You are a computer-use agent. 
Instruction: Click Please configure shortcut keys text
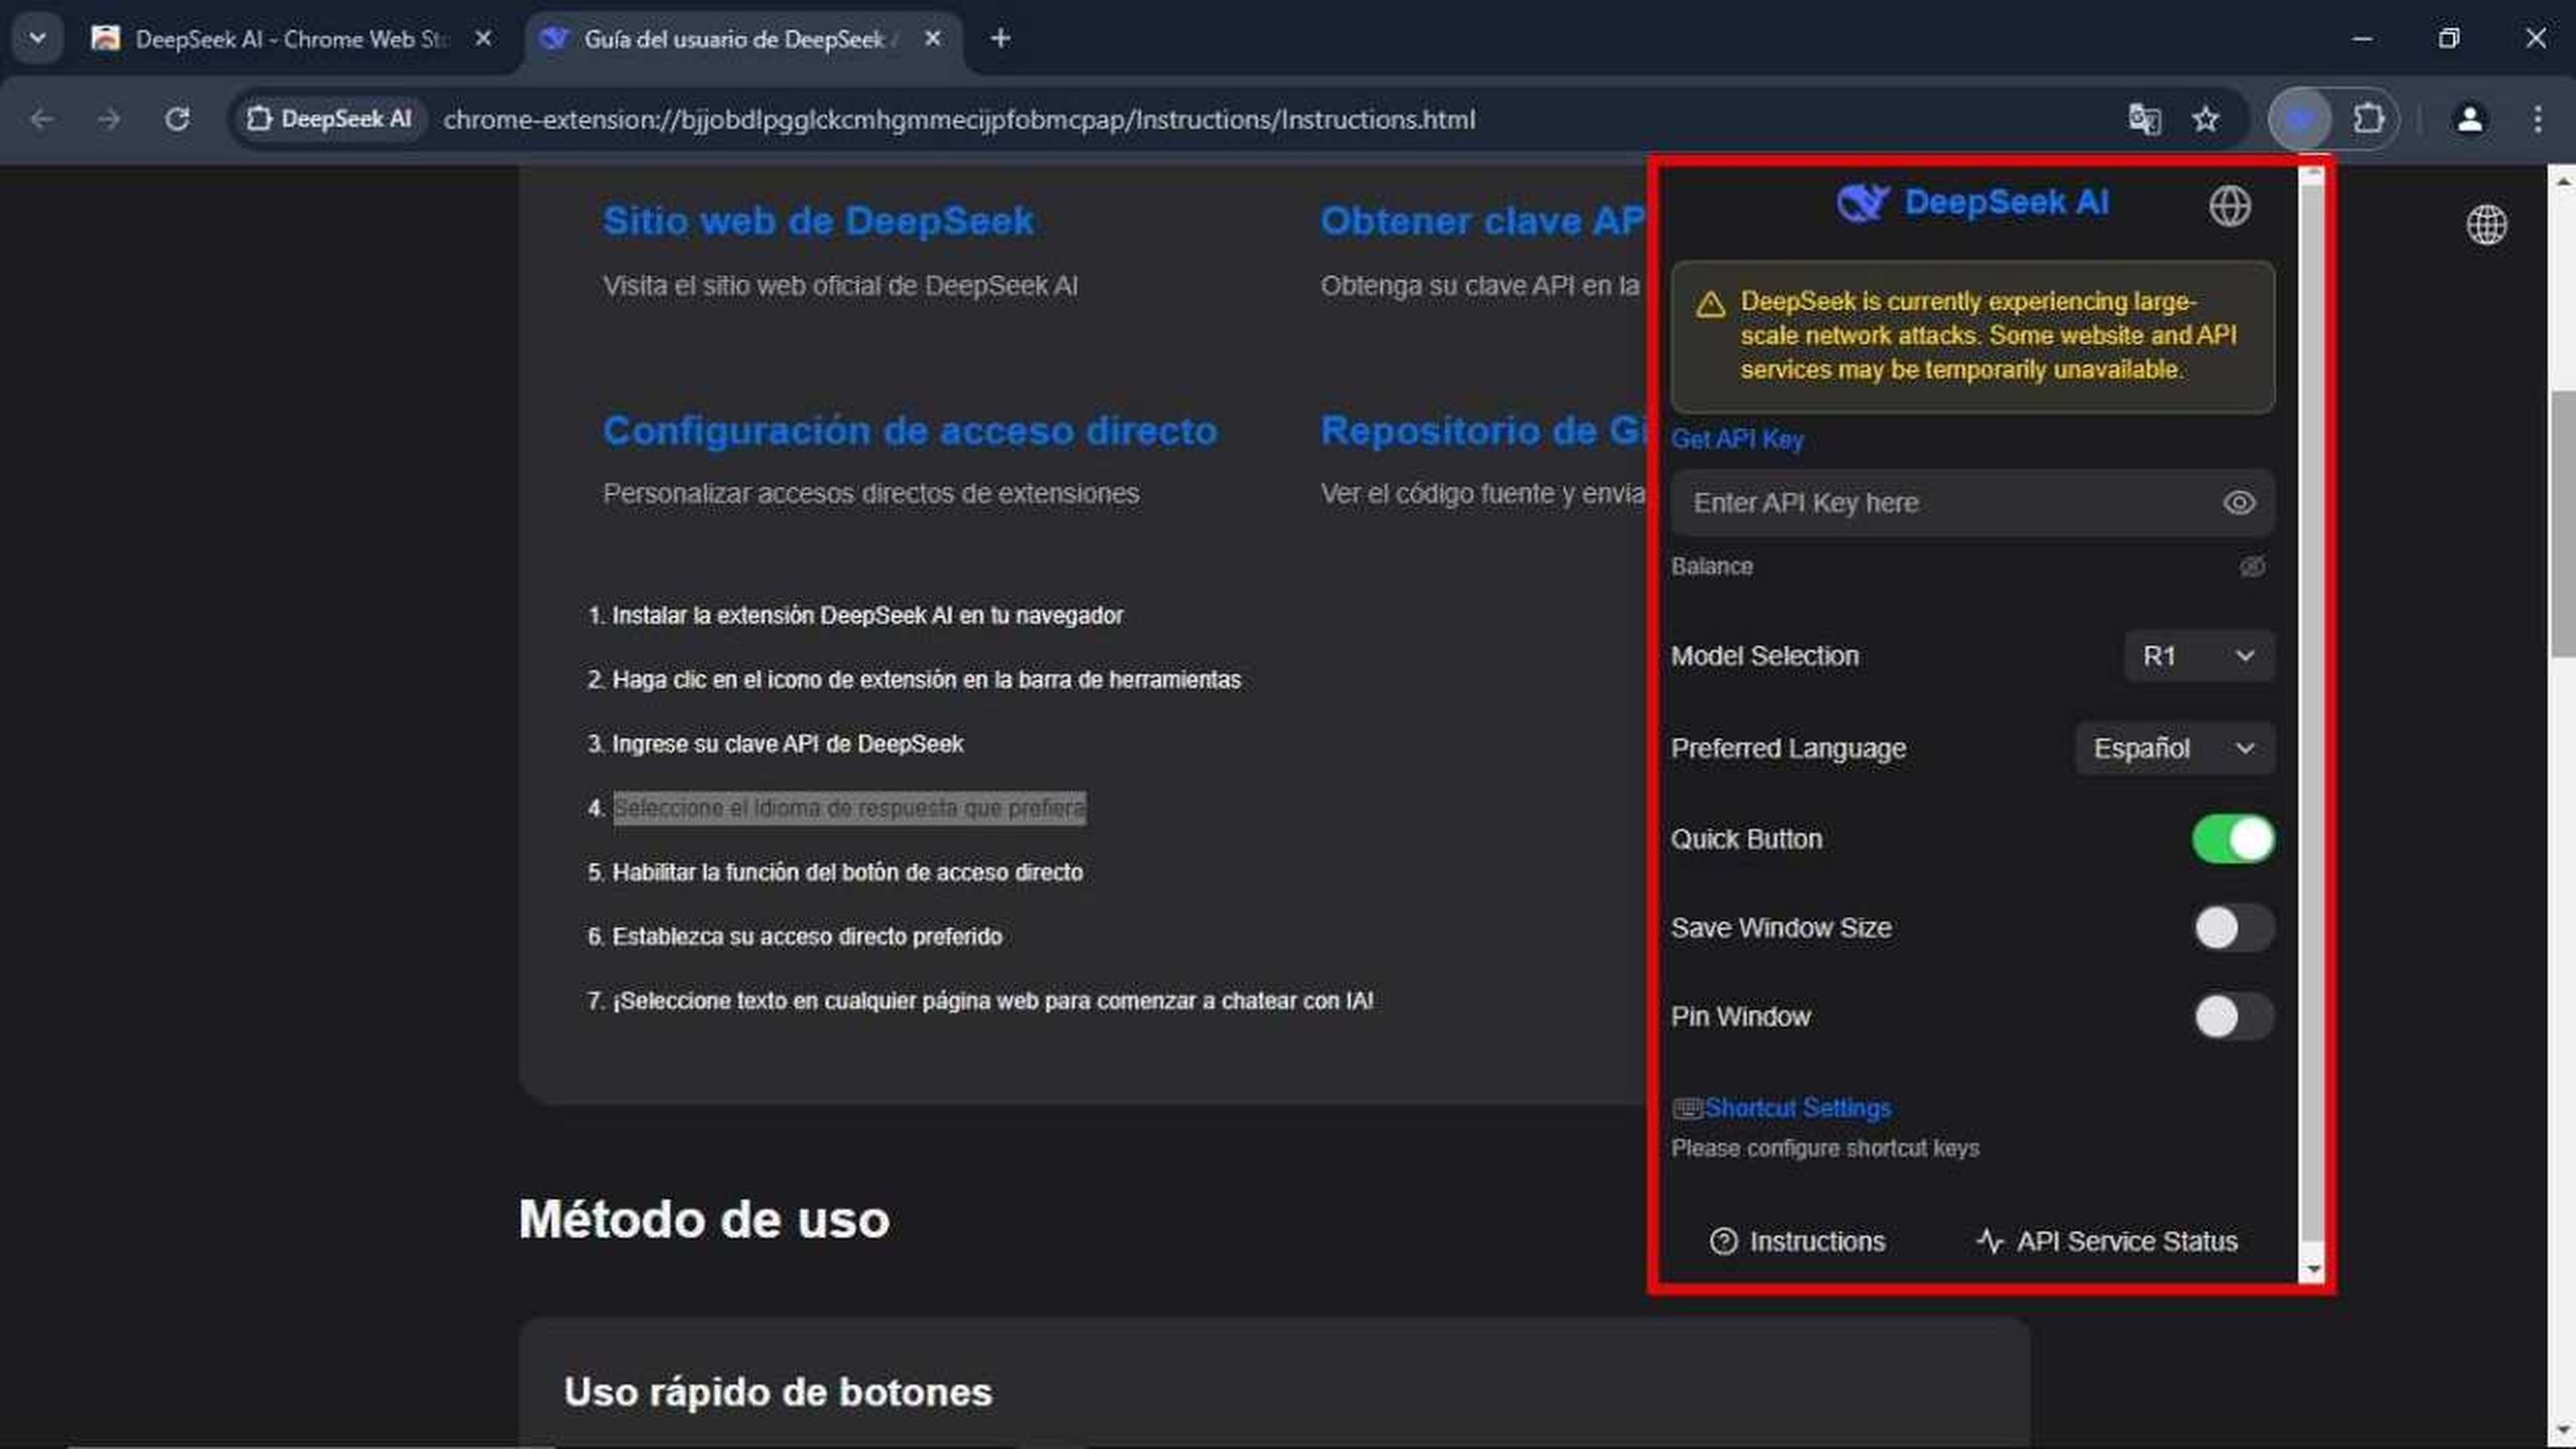click(x=1825, y=1148)
